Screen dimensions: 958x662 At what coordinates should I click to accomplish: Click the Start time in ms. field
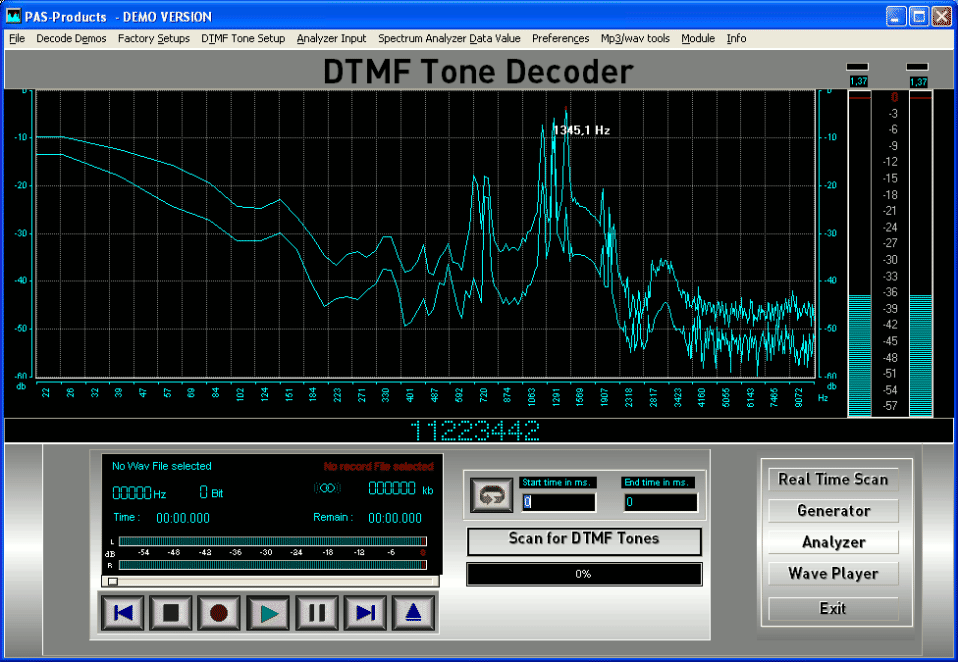[558, 502]
